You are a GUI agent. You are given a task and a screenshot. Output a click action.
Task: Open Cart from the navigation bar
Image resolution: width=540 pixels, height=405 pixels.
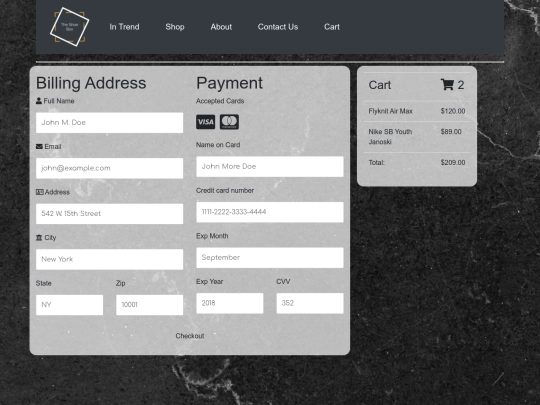pos(332,27)
